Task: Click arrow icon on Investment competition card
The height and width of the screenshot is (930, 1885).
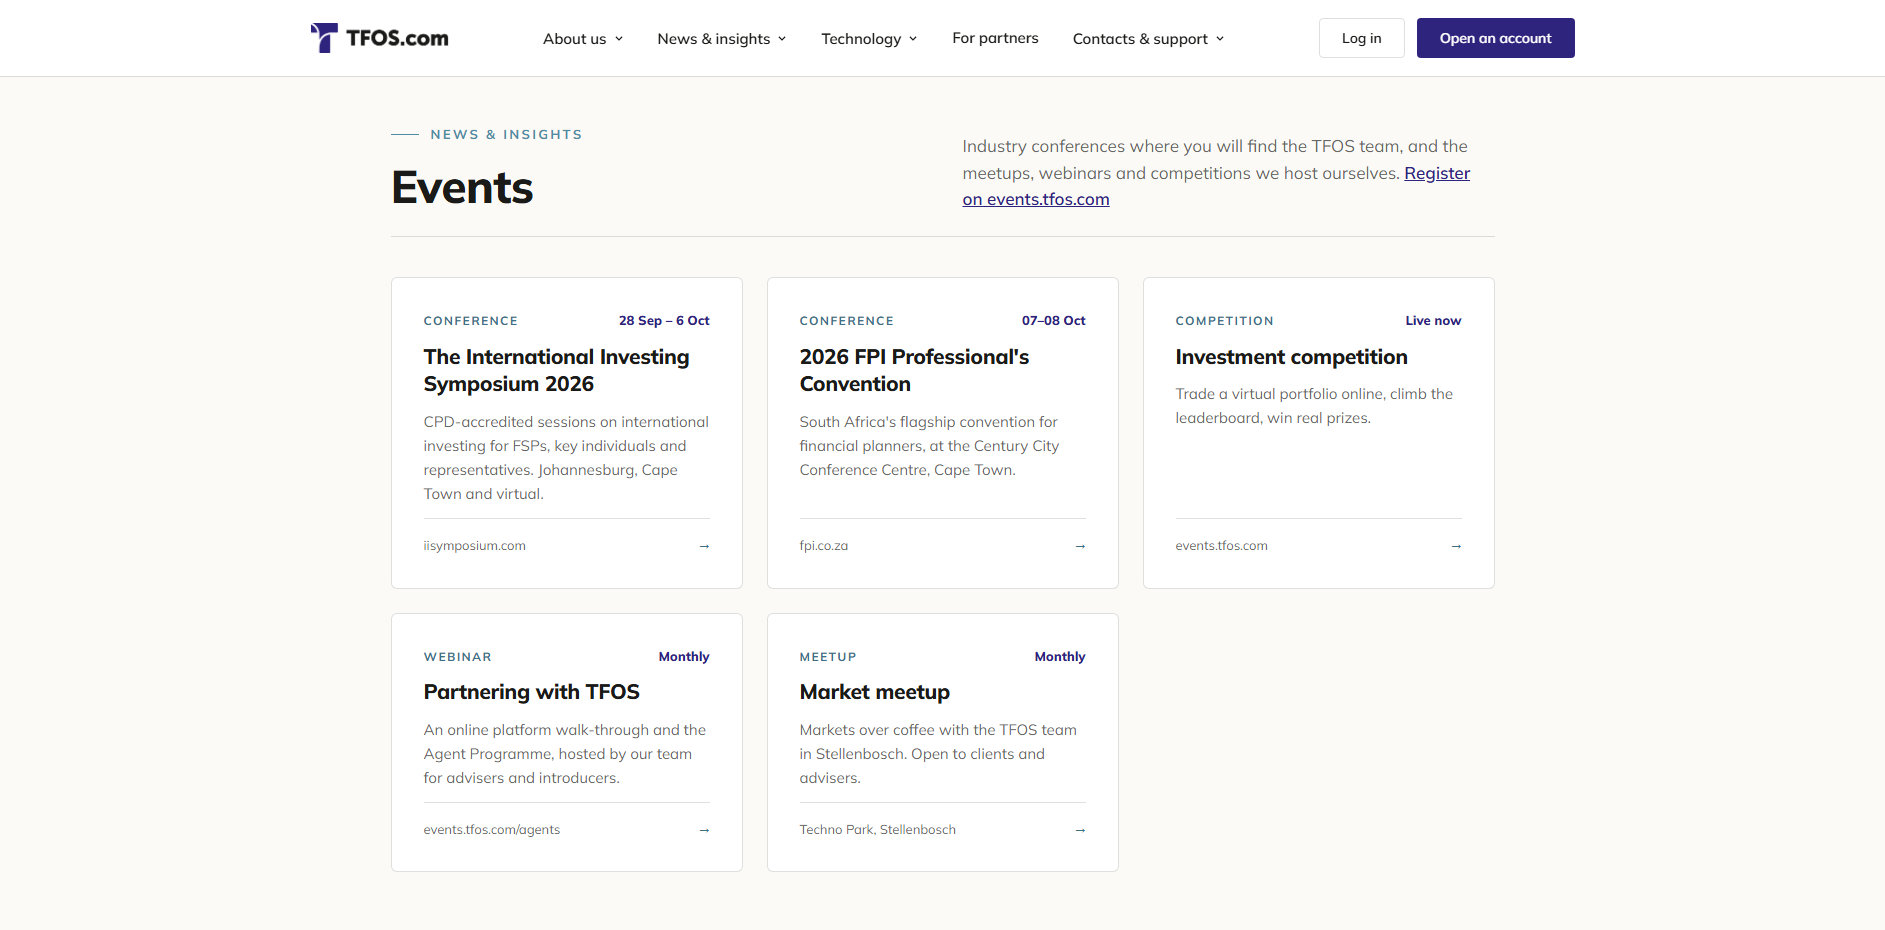Action: (1456, 546)
